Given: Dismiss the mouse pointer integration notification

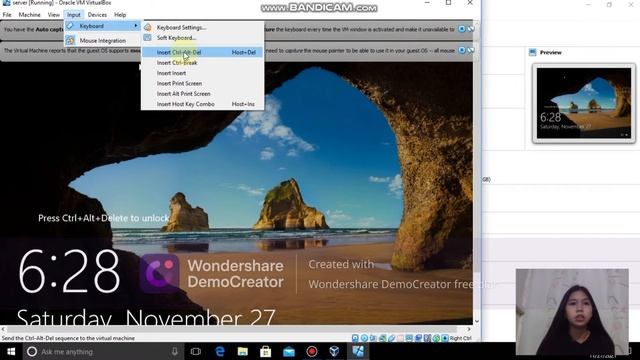Looking at the screenshot, I should [462, 50].
